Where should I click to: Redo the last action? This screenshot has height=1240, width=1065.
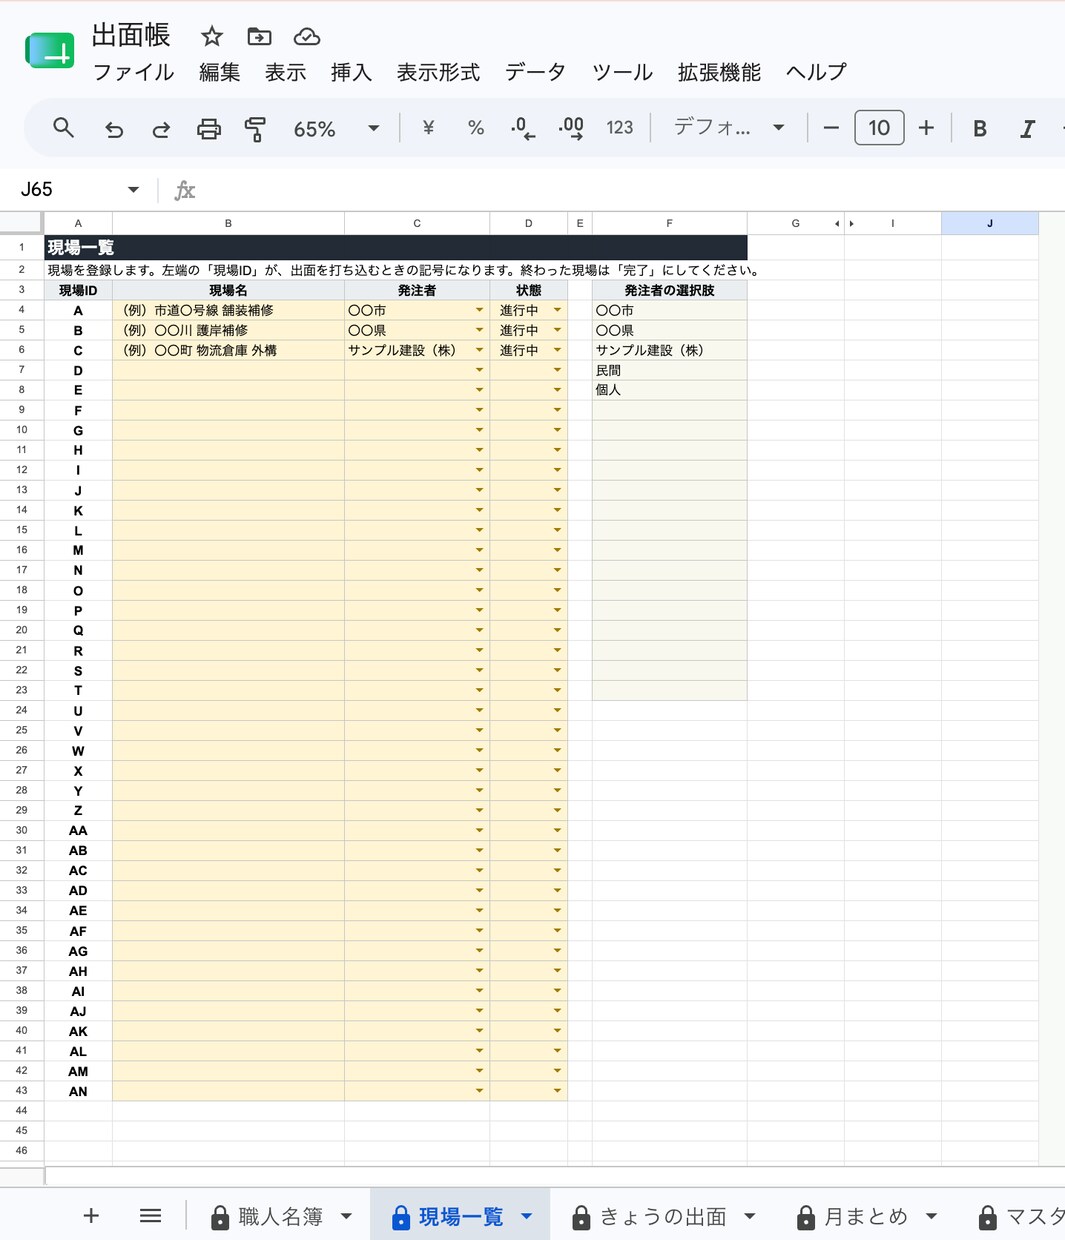(161, 128)
